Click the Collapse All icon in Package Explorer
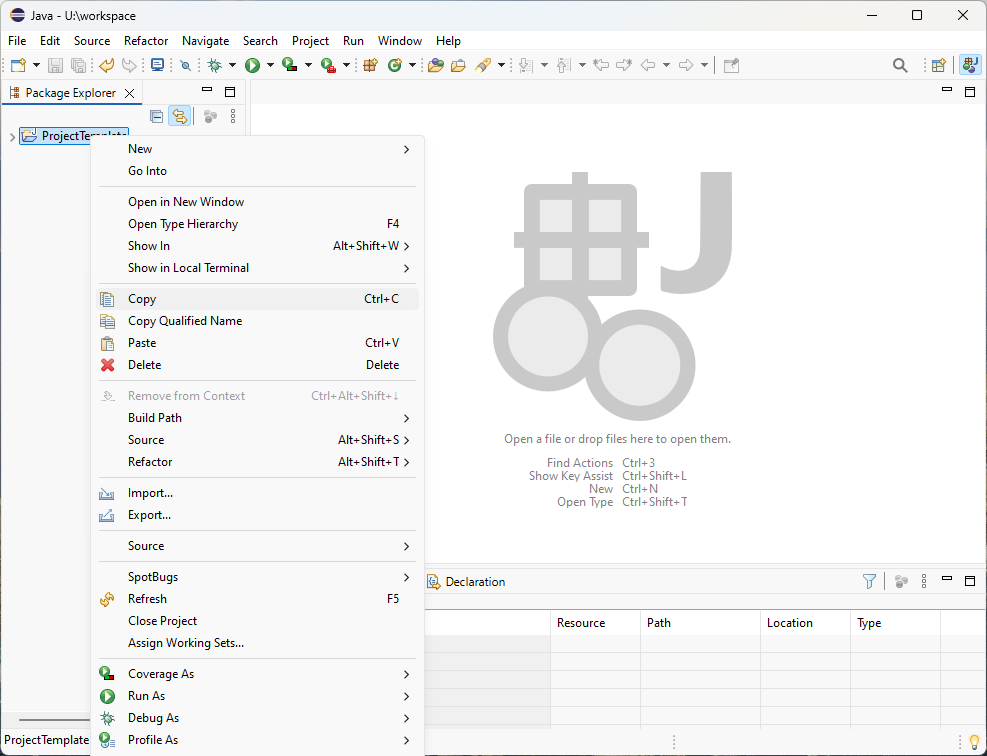Image resolution: width=987 pixels, height=756 pixels. click(156, 116)
